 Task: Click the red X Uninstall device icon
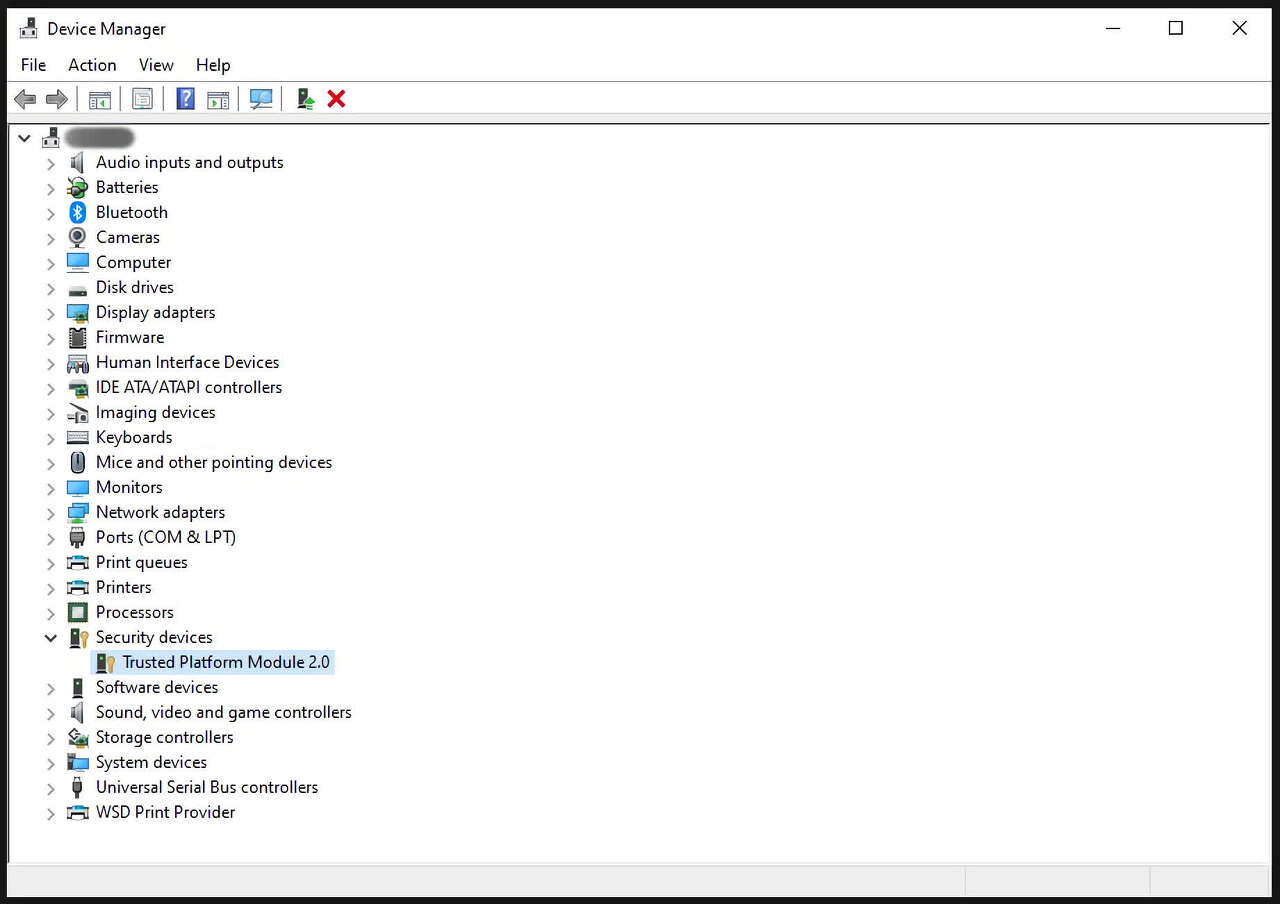[x=336, y=99]
